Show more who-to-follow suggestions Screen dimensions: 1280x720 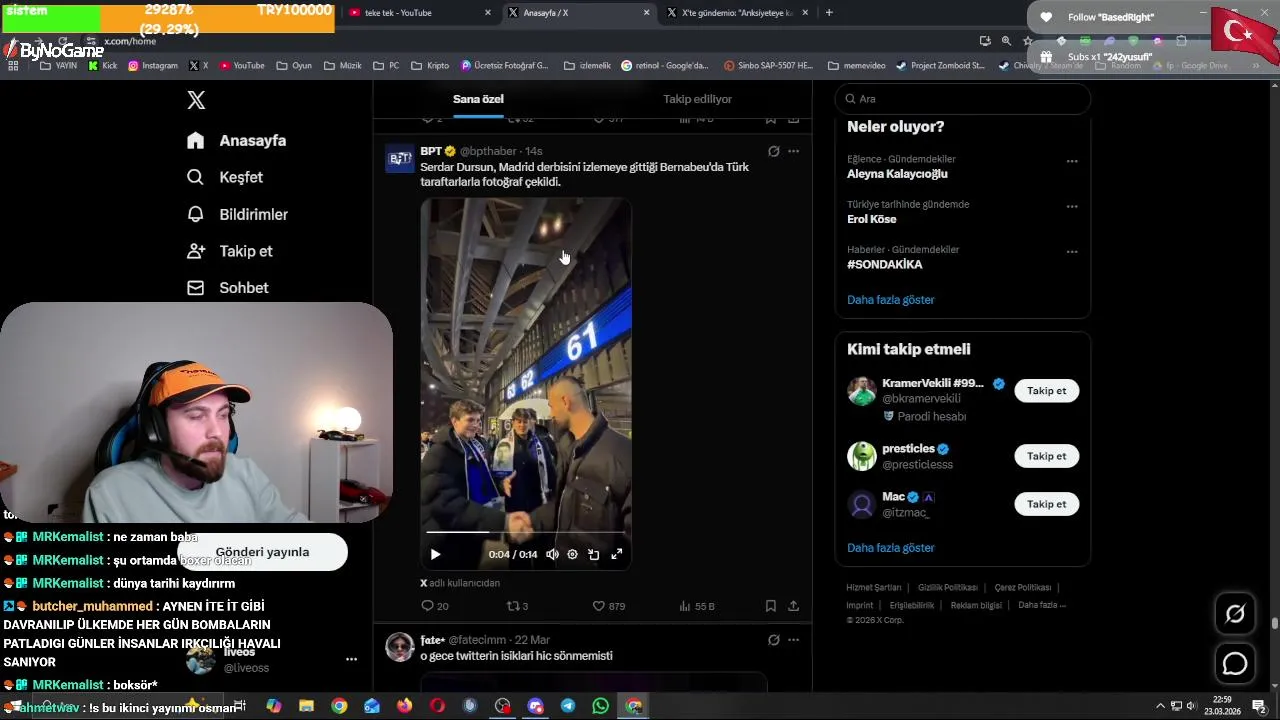[x=890, y=548]
